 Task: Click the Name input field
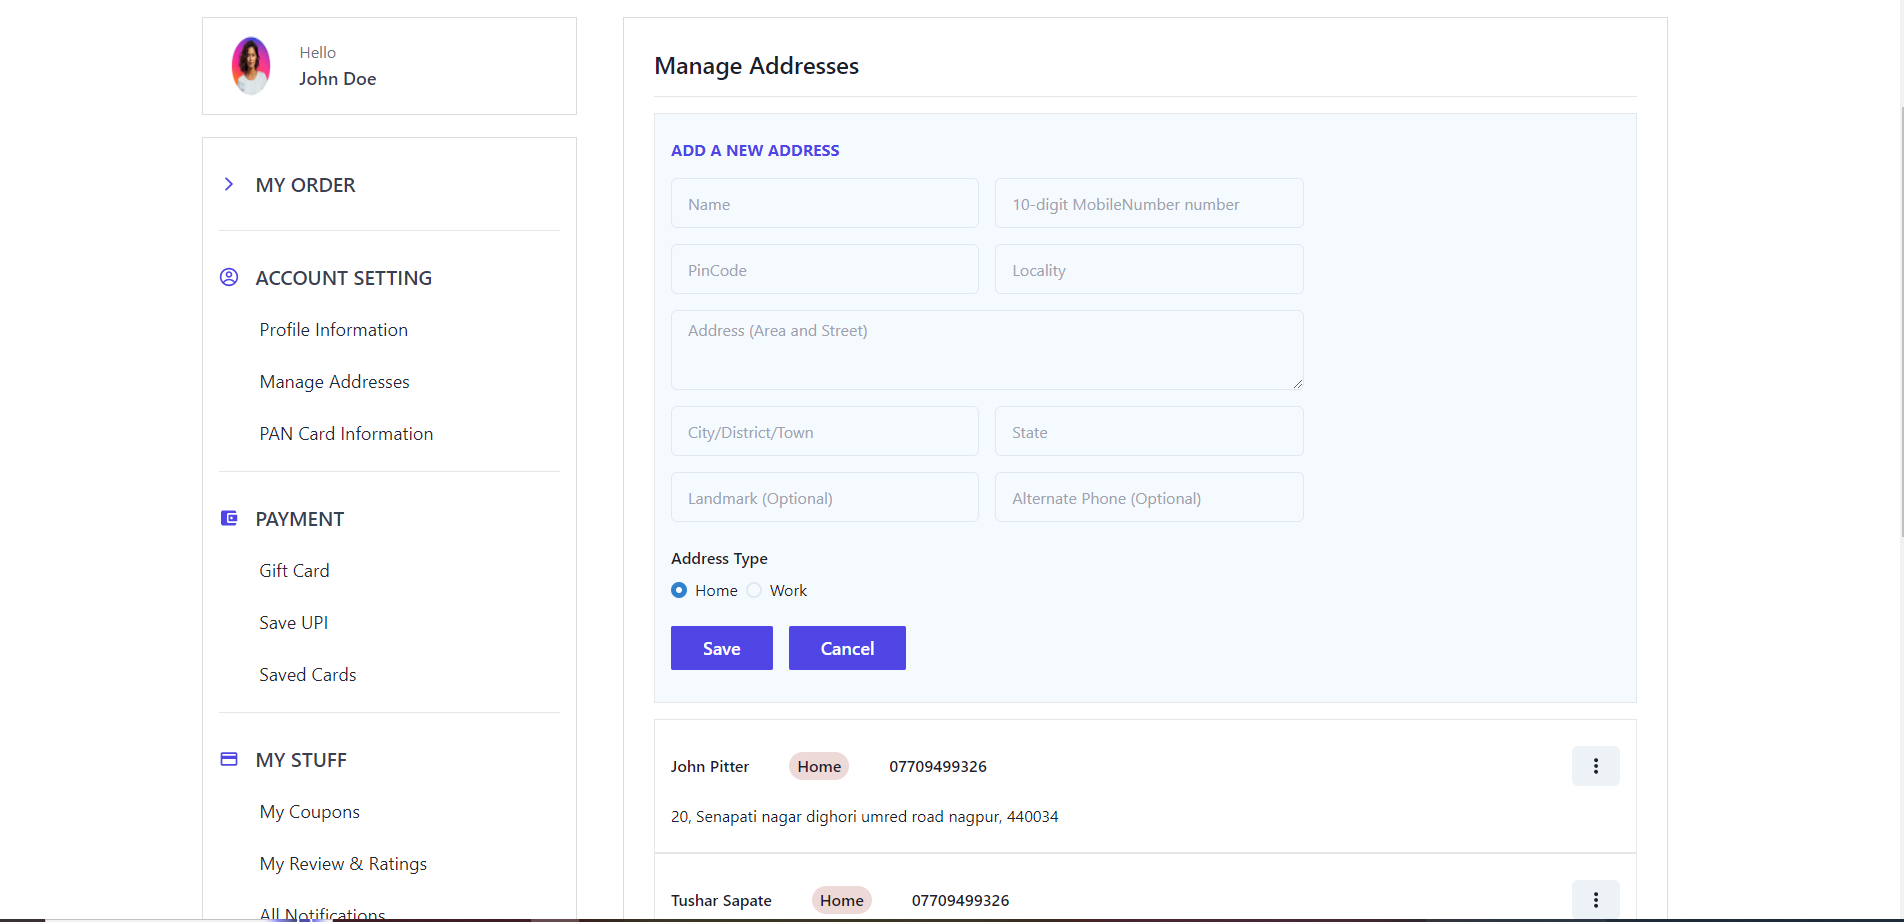(x=824, y=203)
